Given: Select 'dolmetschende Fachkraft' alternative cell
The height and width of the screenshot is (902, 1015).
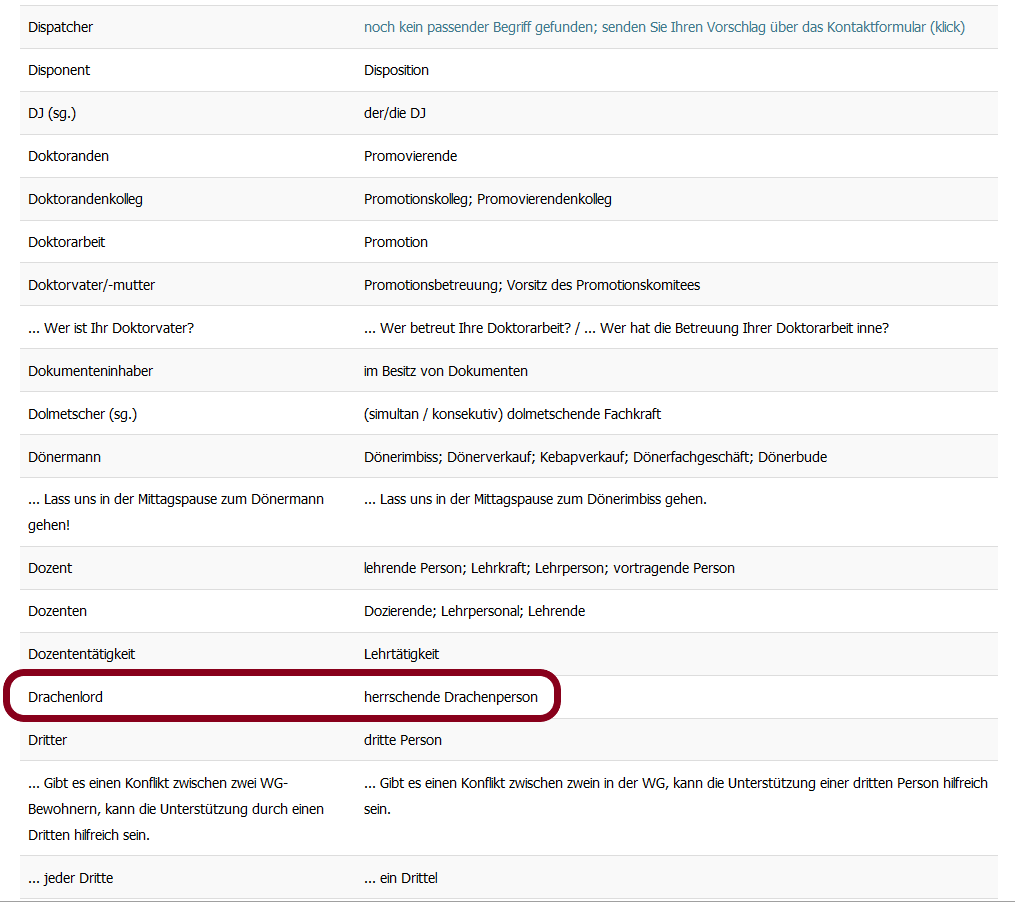Looking at the screenshot, I should click(512, 414).
